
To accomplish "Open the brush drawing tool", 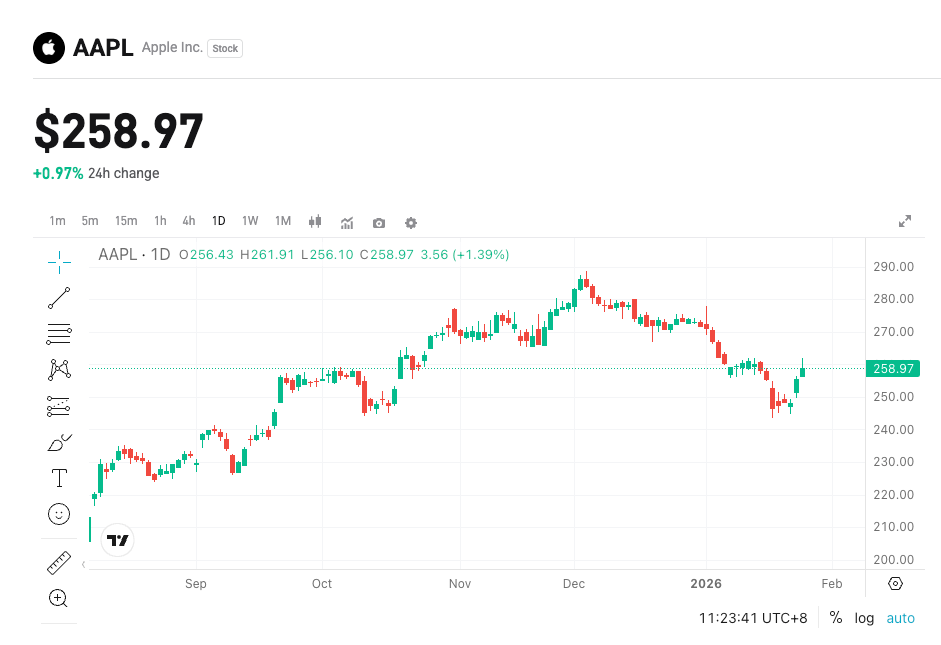I will 58,441.
